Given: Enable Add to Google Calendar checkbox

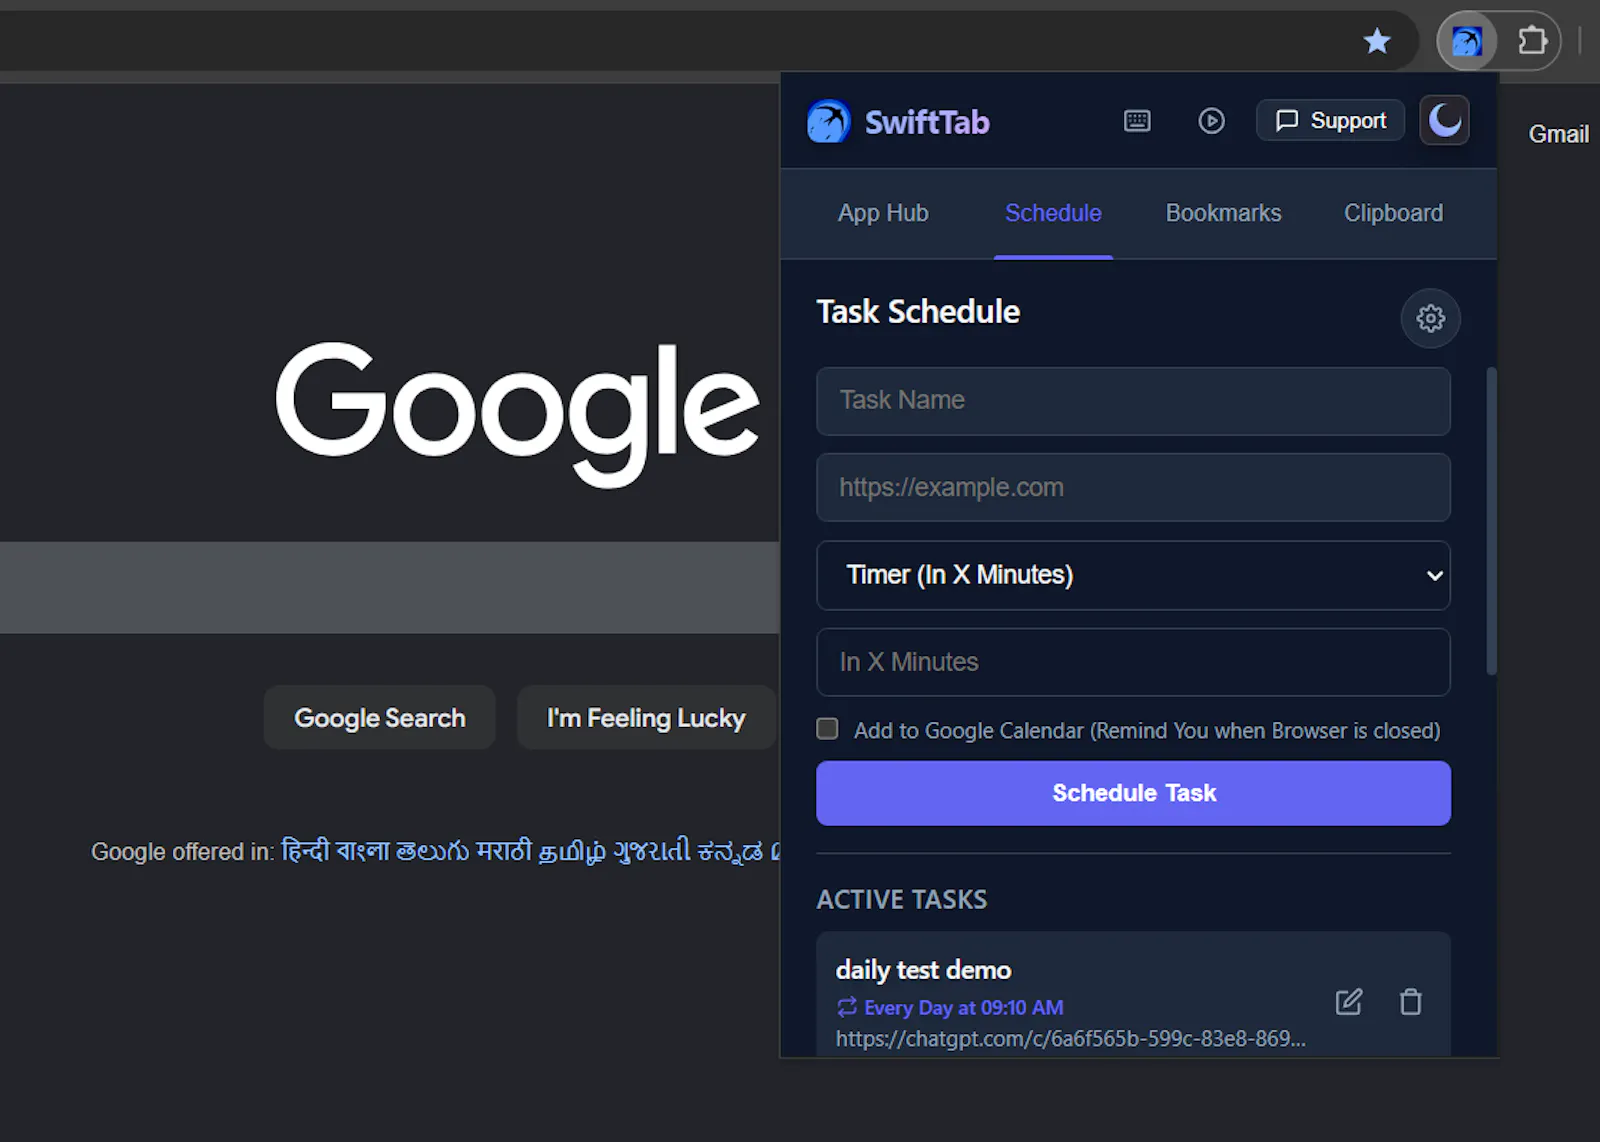Looking at the screenshot, I should coord(827,729).
